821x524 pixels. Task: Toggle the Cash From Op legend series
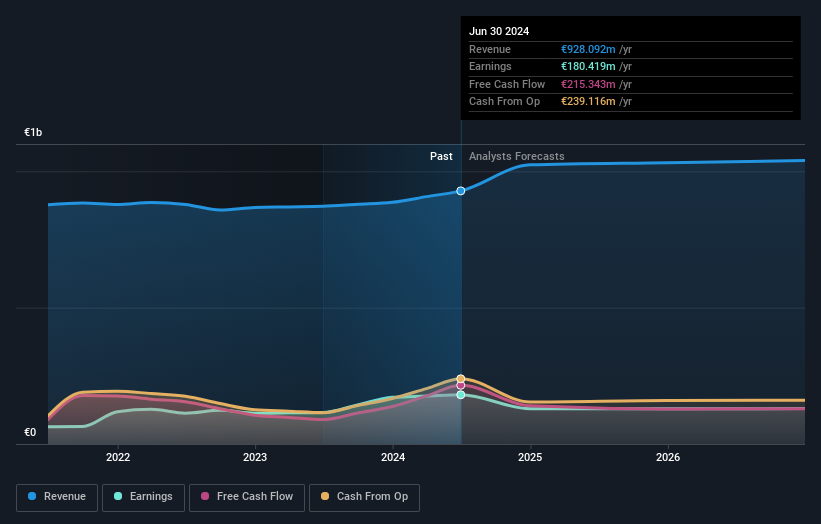364,497
